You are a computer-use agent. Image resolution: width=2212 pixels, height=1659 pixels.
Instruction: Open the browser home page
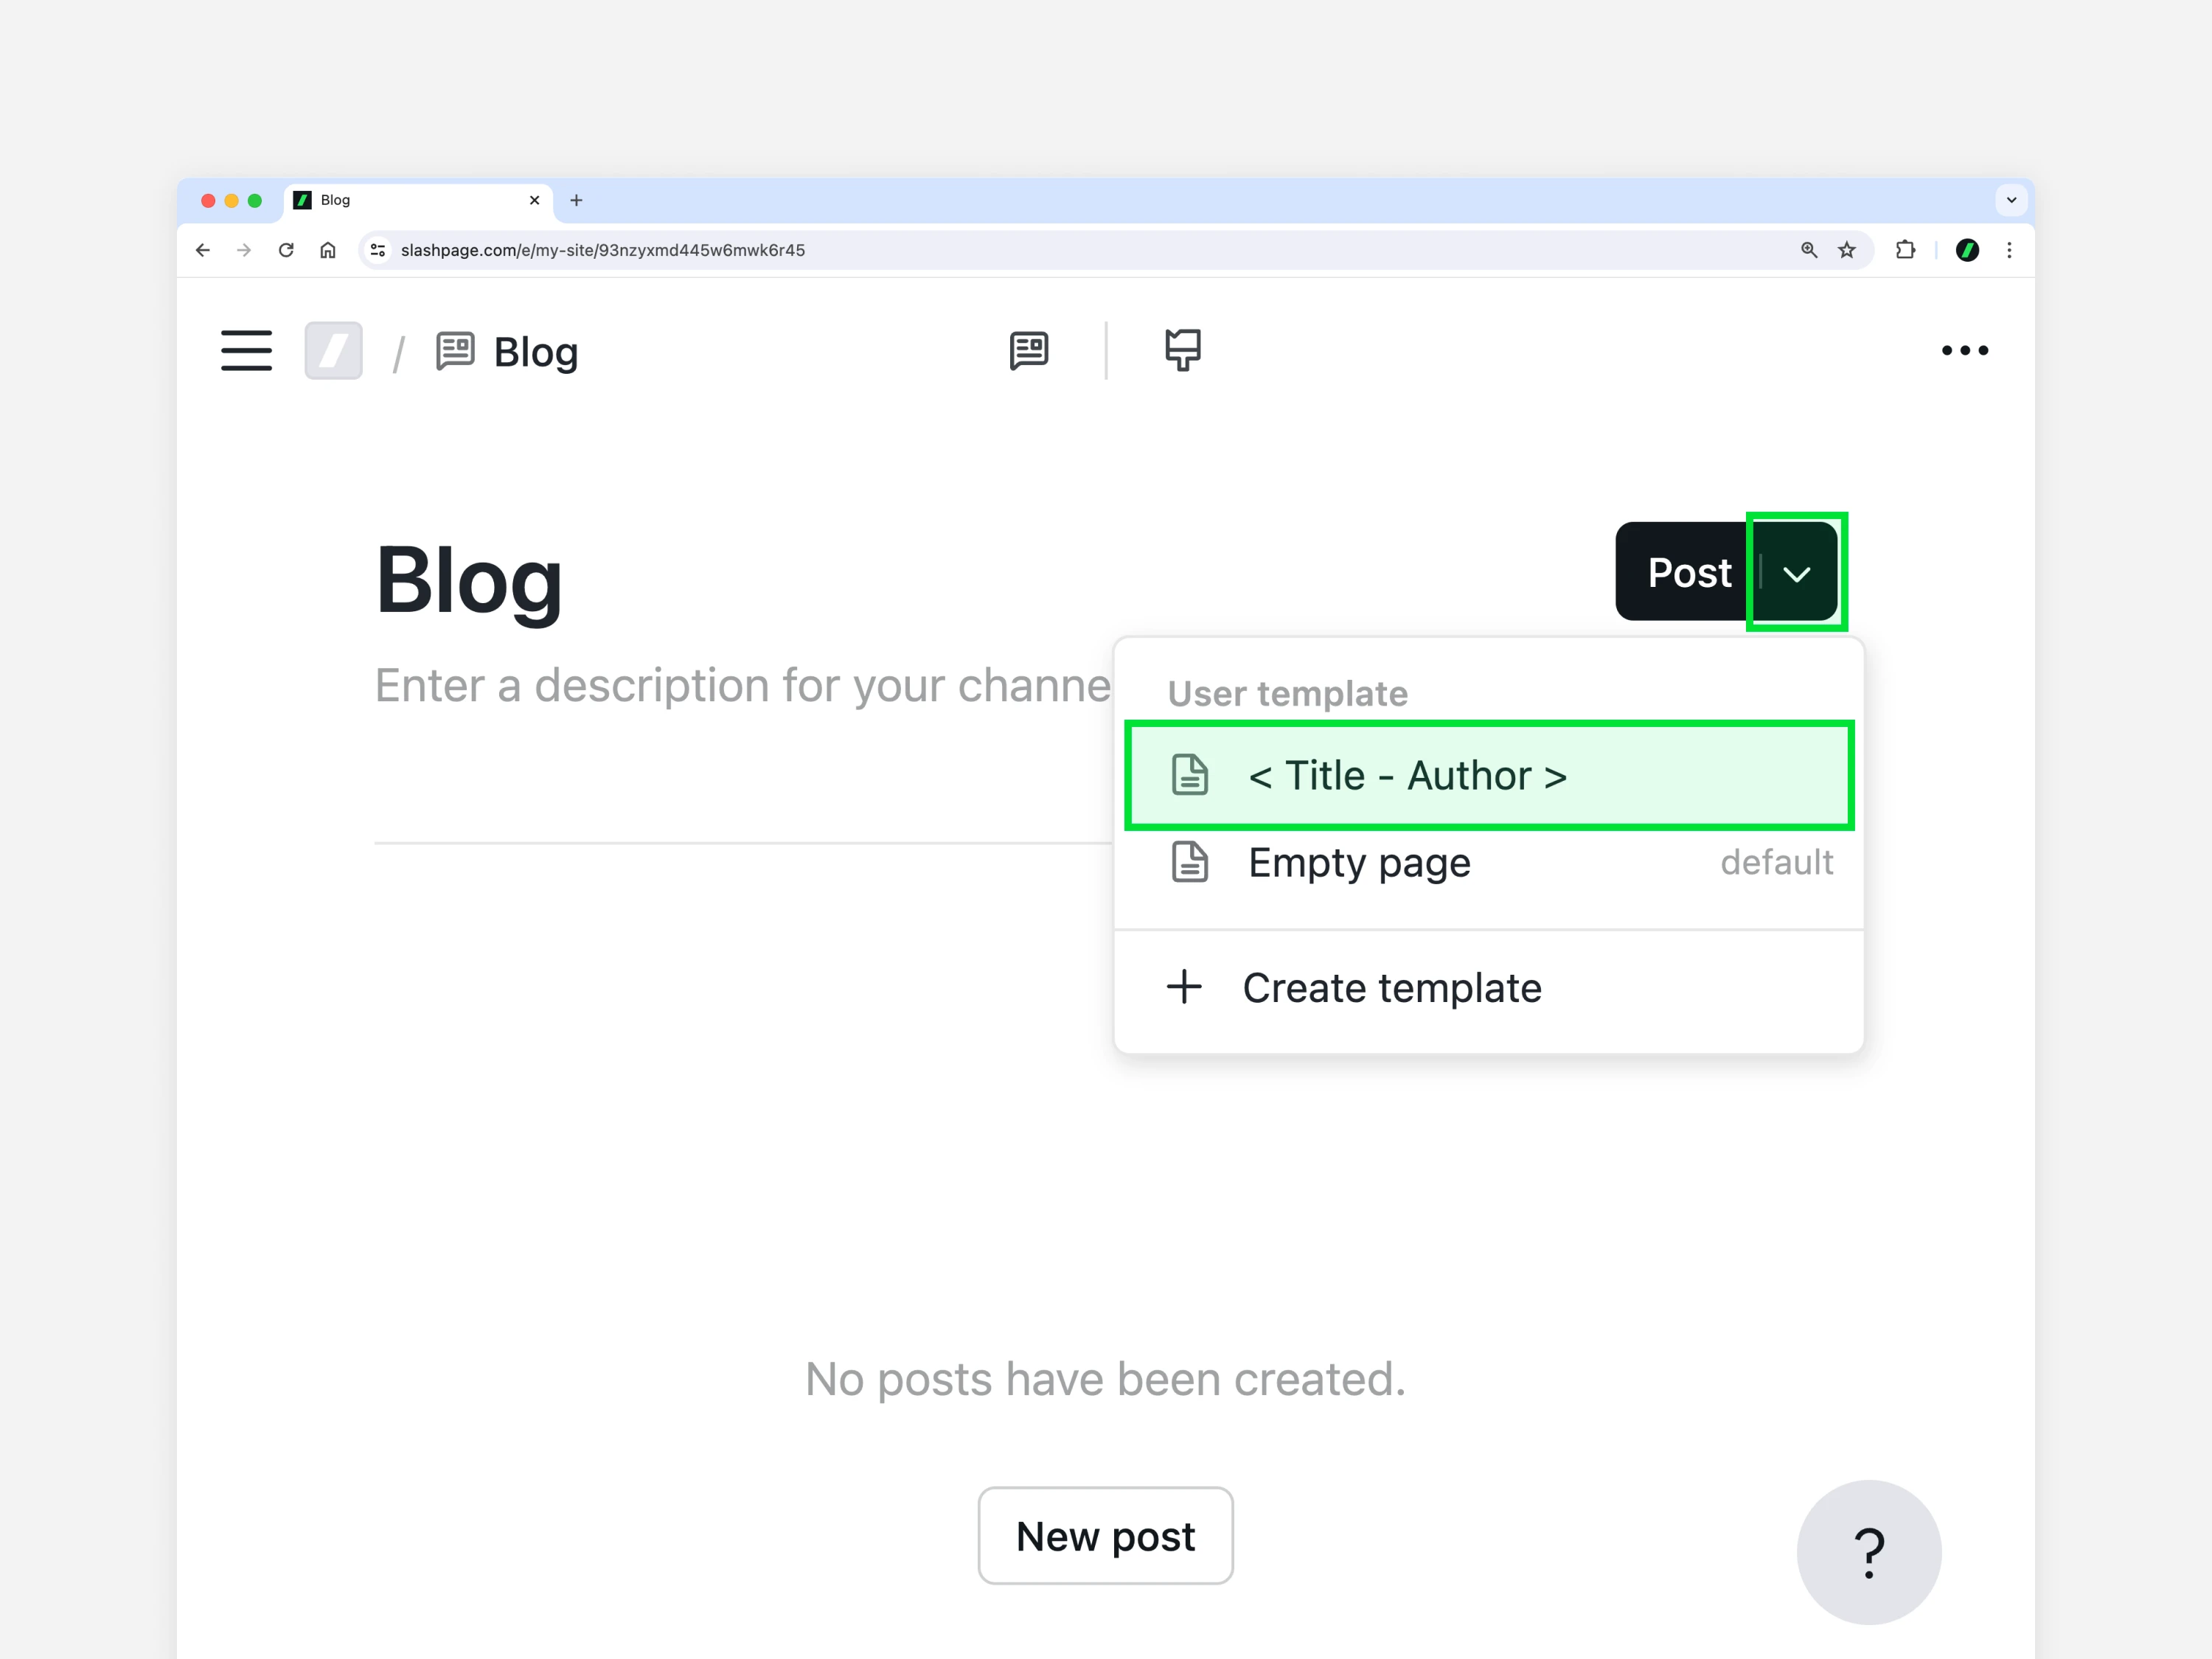328,250
